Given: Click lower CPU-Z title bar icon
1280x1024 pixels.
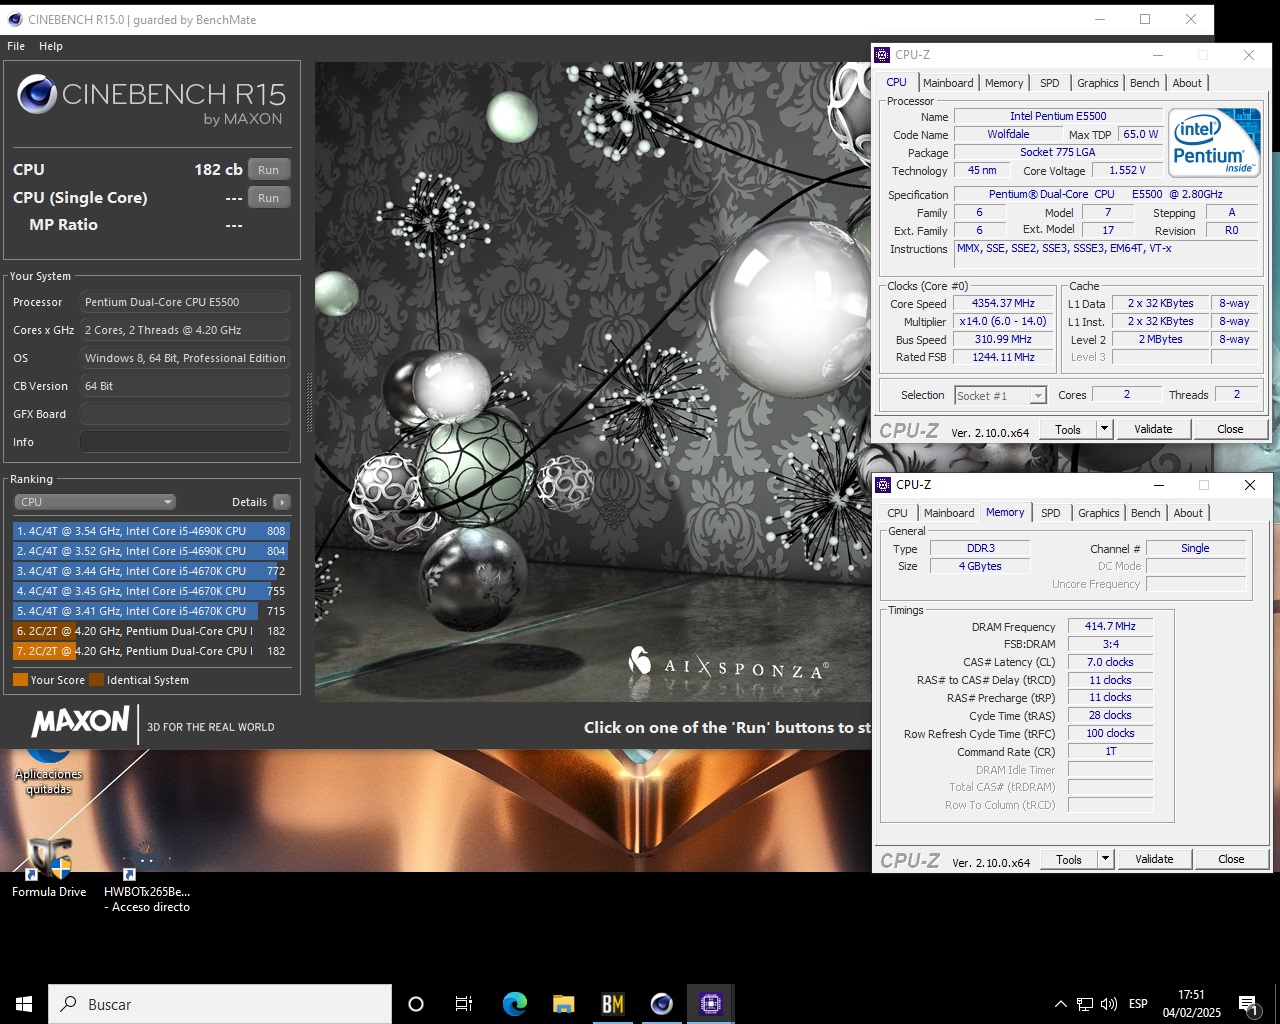Looking at the screenshot, I should pyautogui.click(x=883, y=485).
